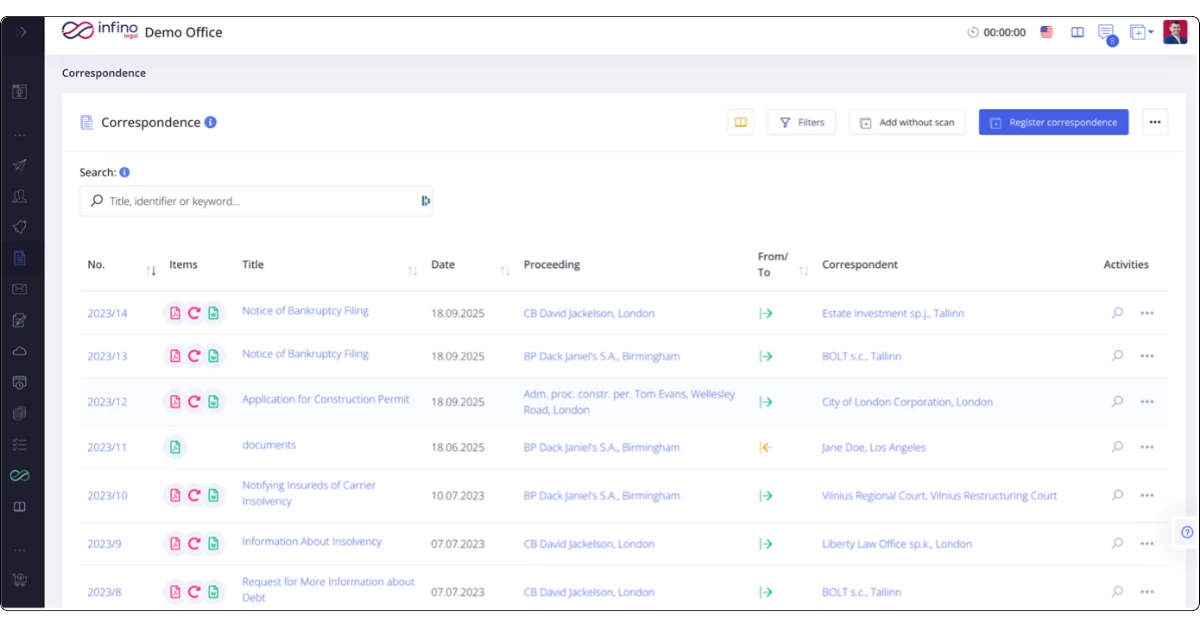The height and width of the screenshot is (627, 1200).
Task: Open the PDF icon in row 2023/13
Action: point(175,356)
